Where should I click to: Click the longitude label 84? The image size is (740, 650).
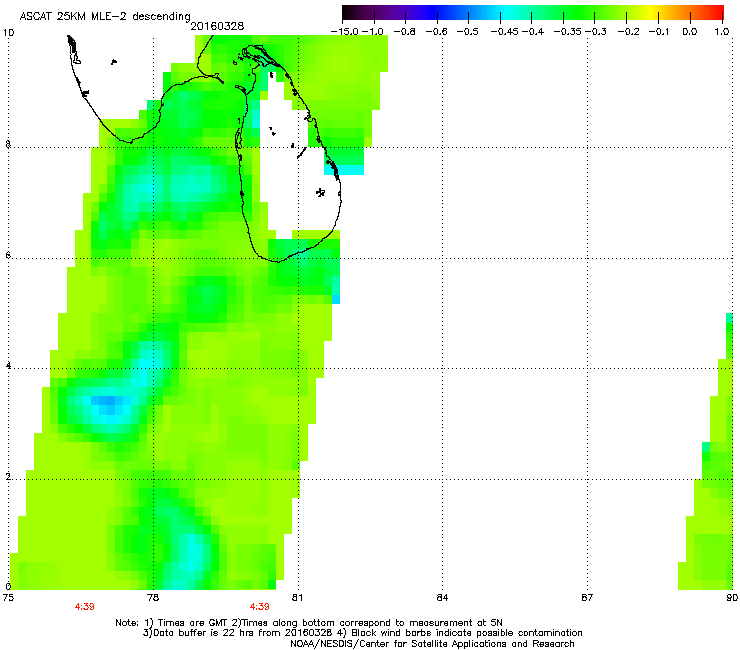442,598
